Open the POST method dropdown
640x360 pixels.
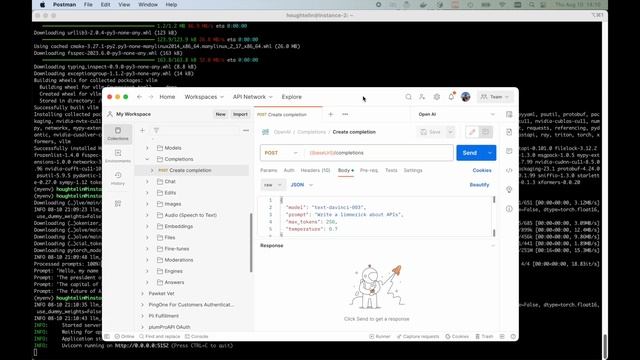pos(281,153)
